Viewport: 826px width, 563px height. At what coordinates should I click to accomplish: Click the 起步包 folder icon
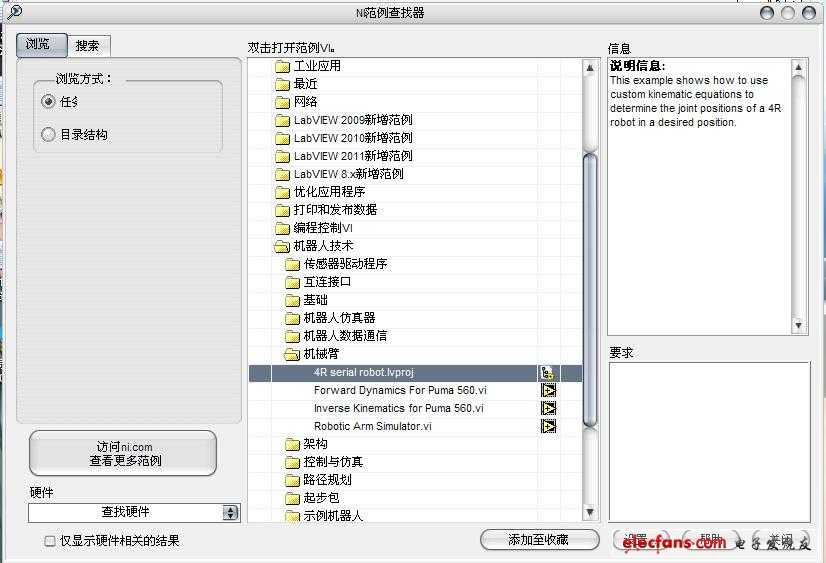(x=292, y=498)
